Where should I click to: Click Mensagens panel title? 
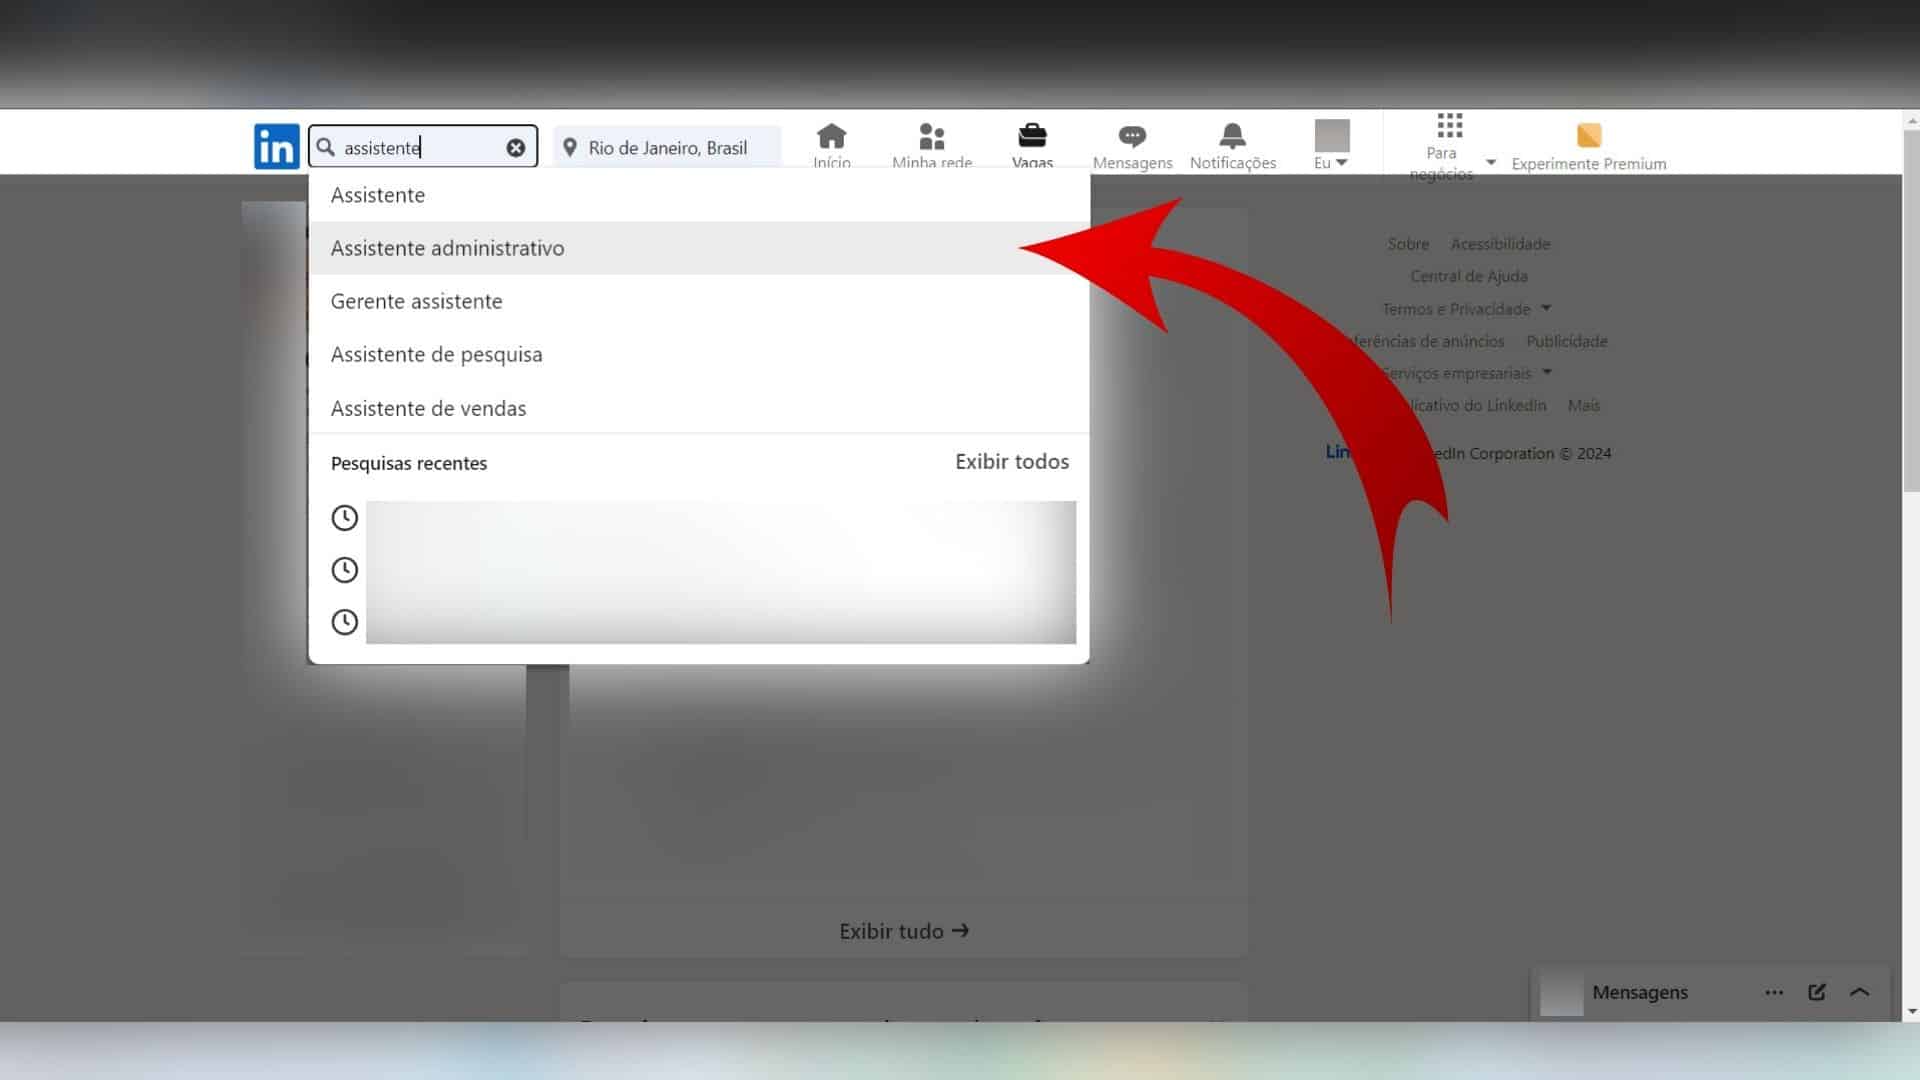click(x=1640, y=992)
